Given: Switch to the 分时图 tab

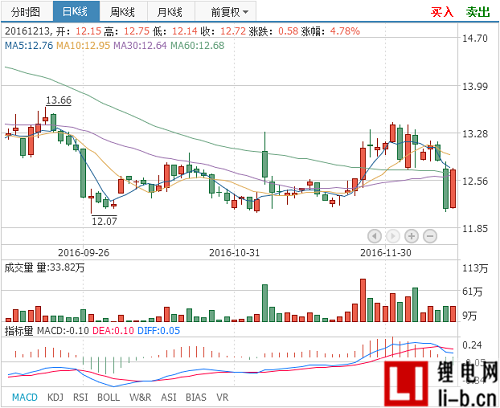Looking at the screenshot, I should click(x=27, y=12).
